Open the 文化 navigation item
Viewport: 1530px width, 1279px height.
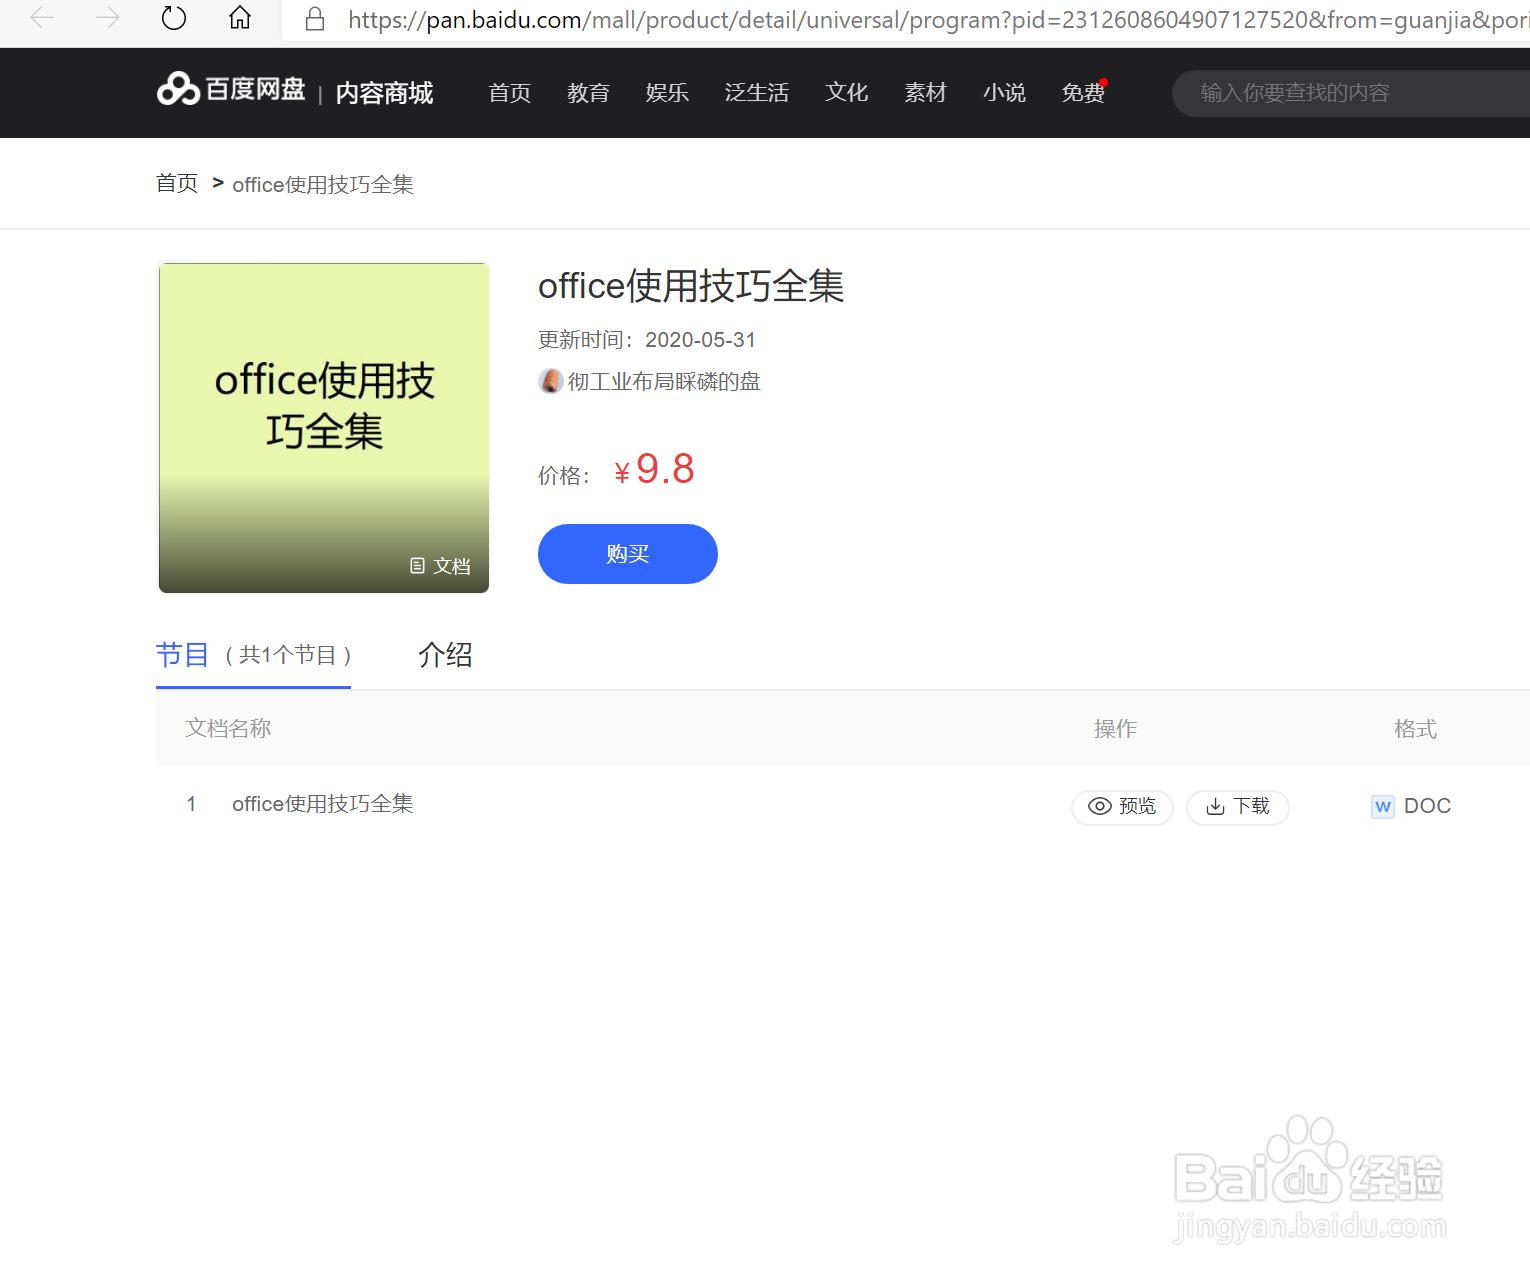click(x=846, y=93)
